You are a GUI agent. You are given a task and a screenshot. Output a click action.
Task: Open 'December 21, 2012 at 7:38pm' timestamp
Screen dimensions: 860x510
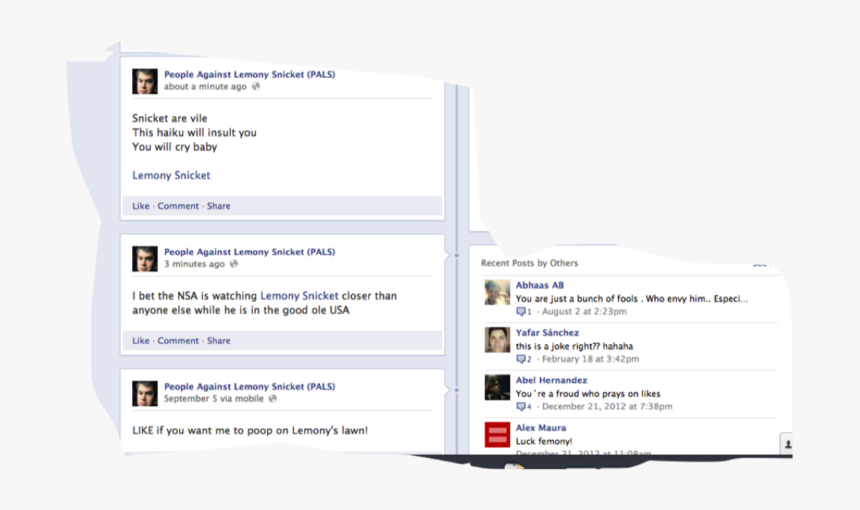[607, 407]
